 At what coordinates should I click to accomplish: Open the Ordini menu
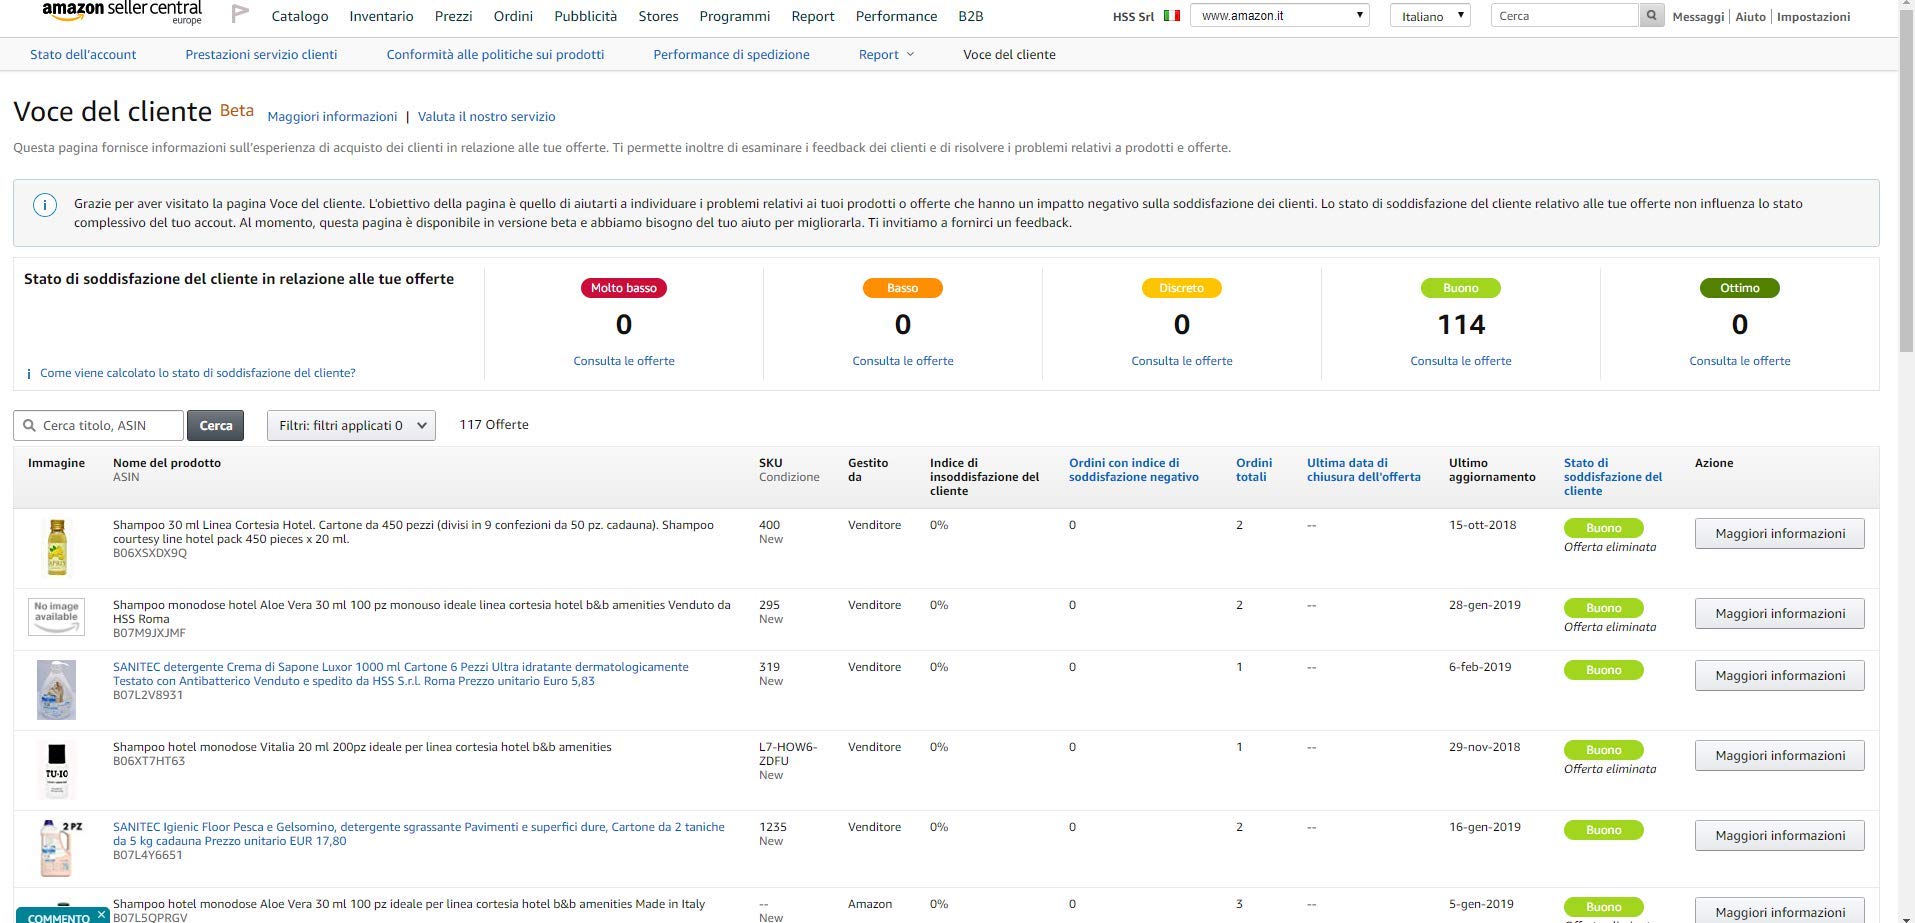pos(513,16)
